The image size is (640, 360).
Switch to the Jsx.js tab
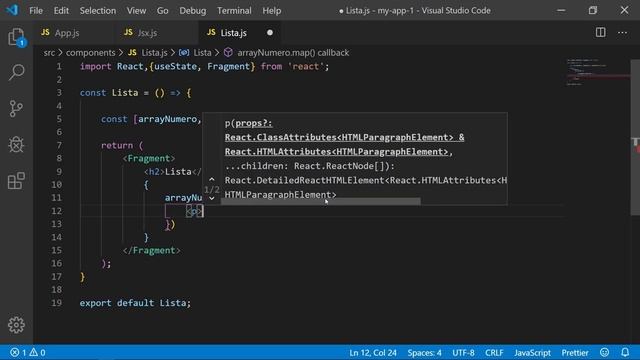tap(157, 33)
